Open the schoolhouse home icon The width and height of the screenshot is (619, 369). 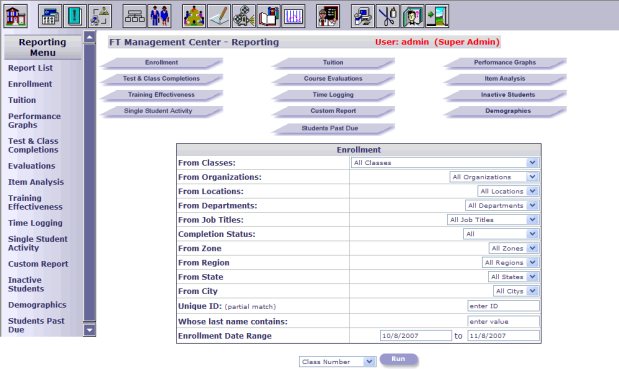click(15, 16)
